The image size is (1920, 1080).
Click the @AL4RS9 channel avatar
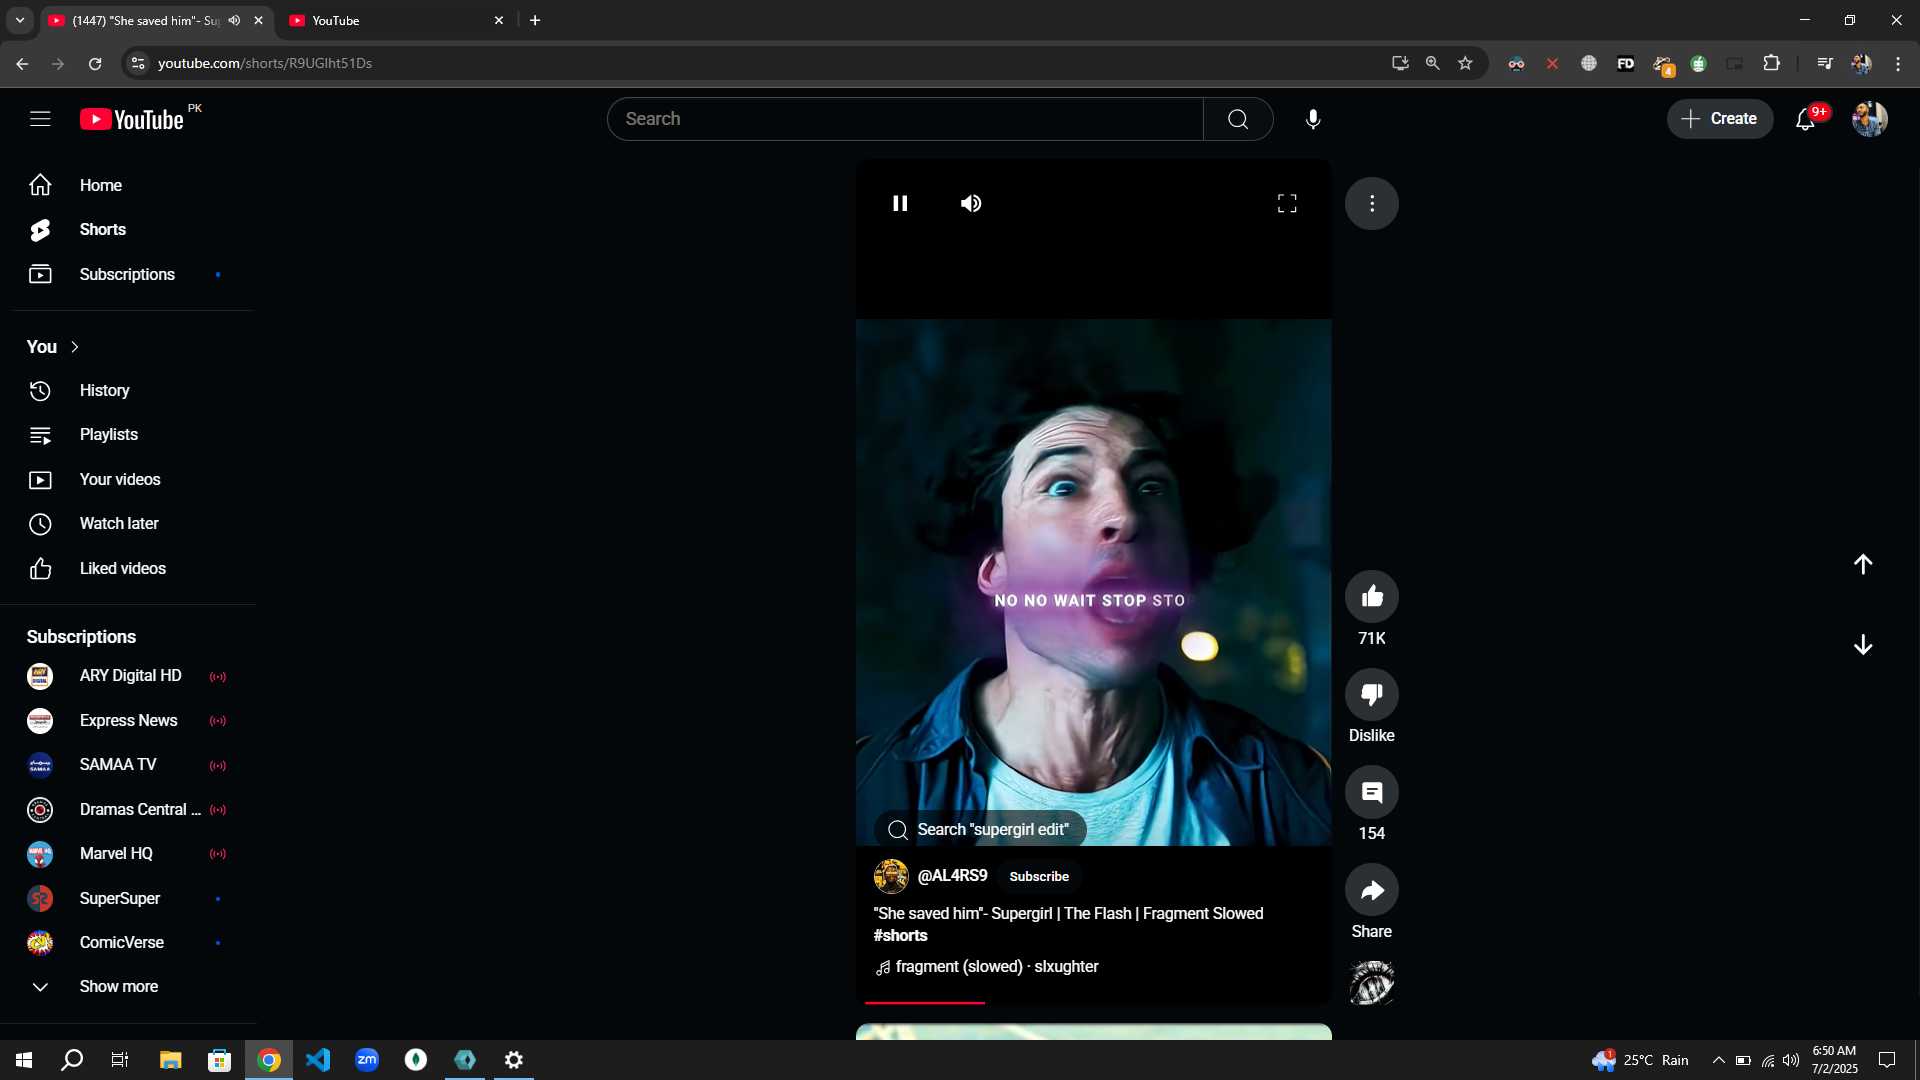point(891,876)
